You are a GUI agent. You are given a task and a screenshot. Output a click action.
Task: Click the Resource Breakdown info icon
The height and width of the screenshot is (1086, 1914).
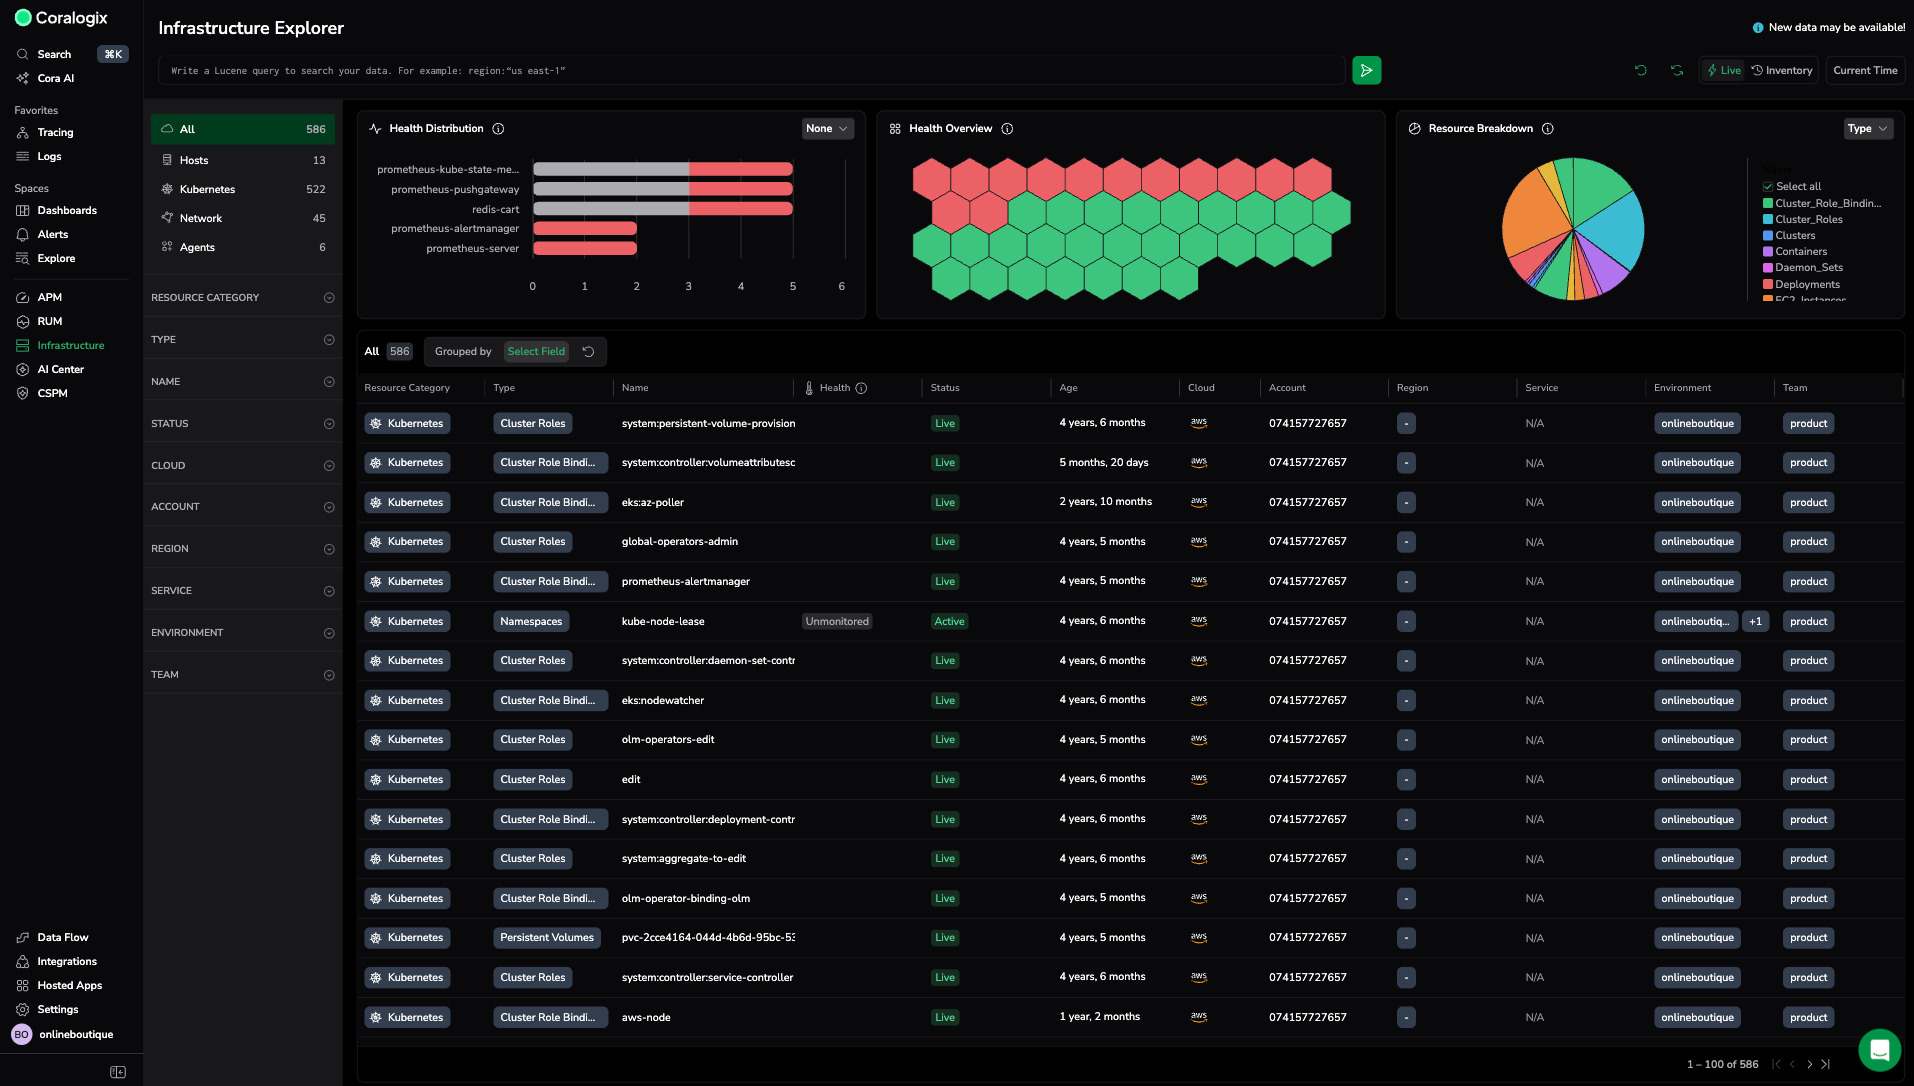click(1547, 129)
